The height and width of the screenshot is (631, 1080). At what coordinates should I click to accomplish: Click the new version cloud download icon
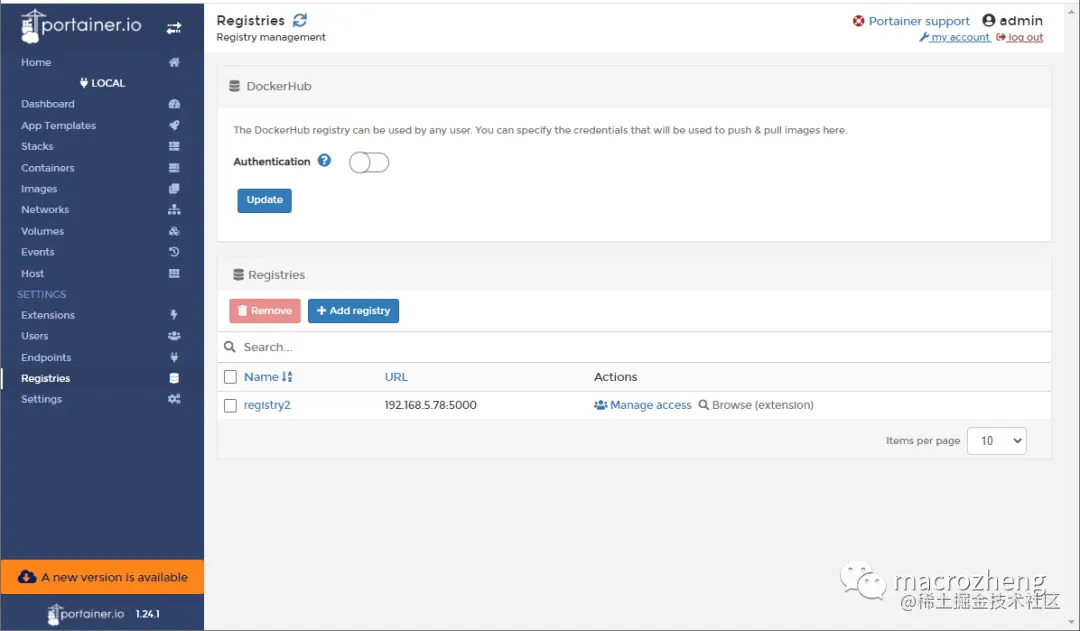27,577
